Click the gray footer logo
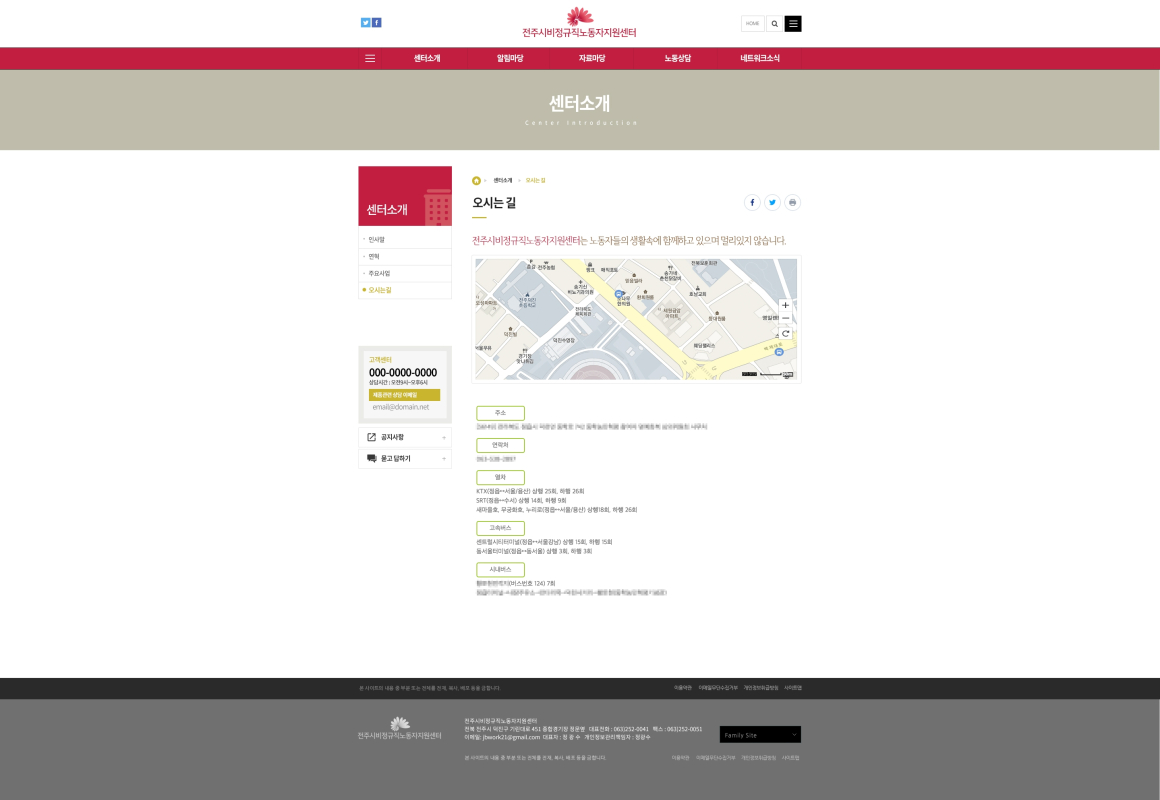The image size is (1160, 800). tap(399, 728)
